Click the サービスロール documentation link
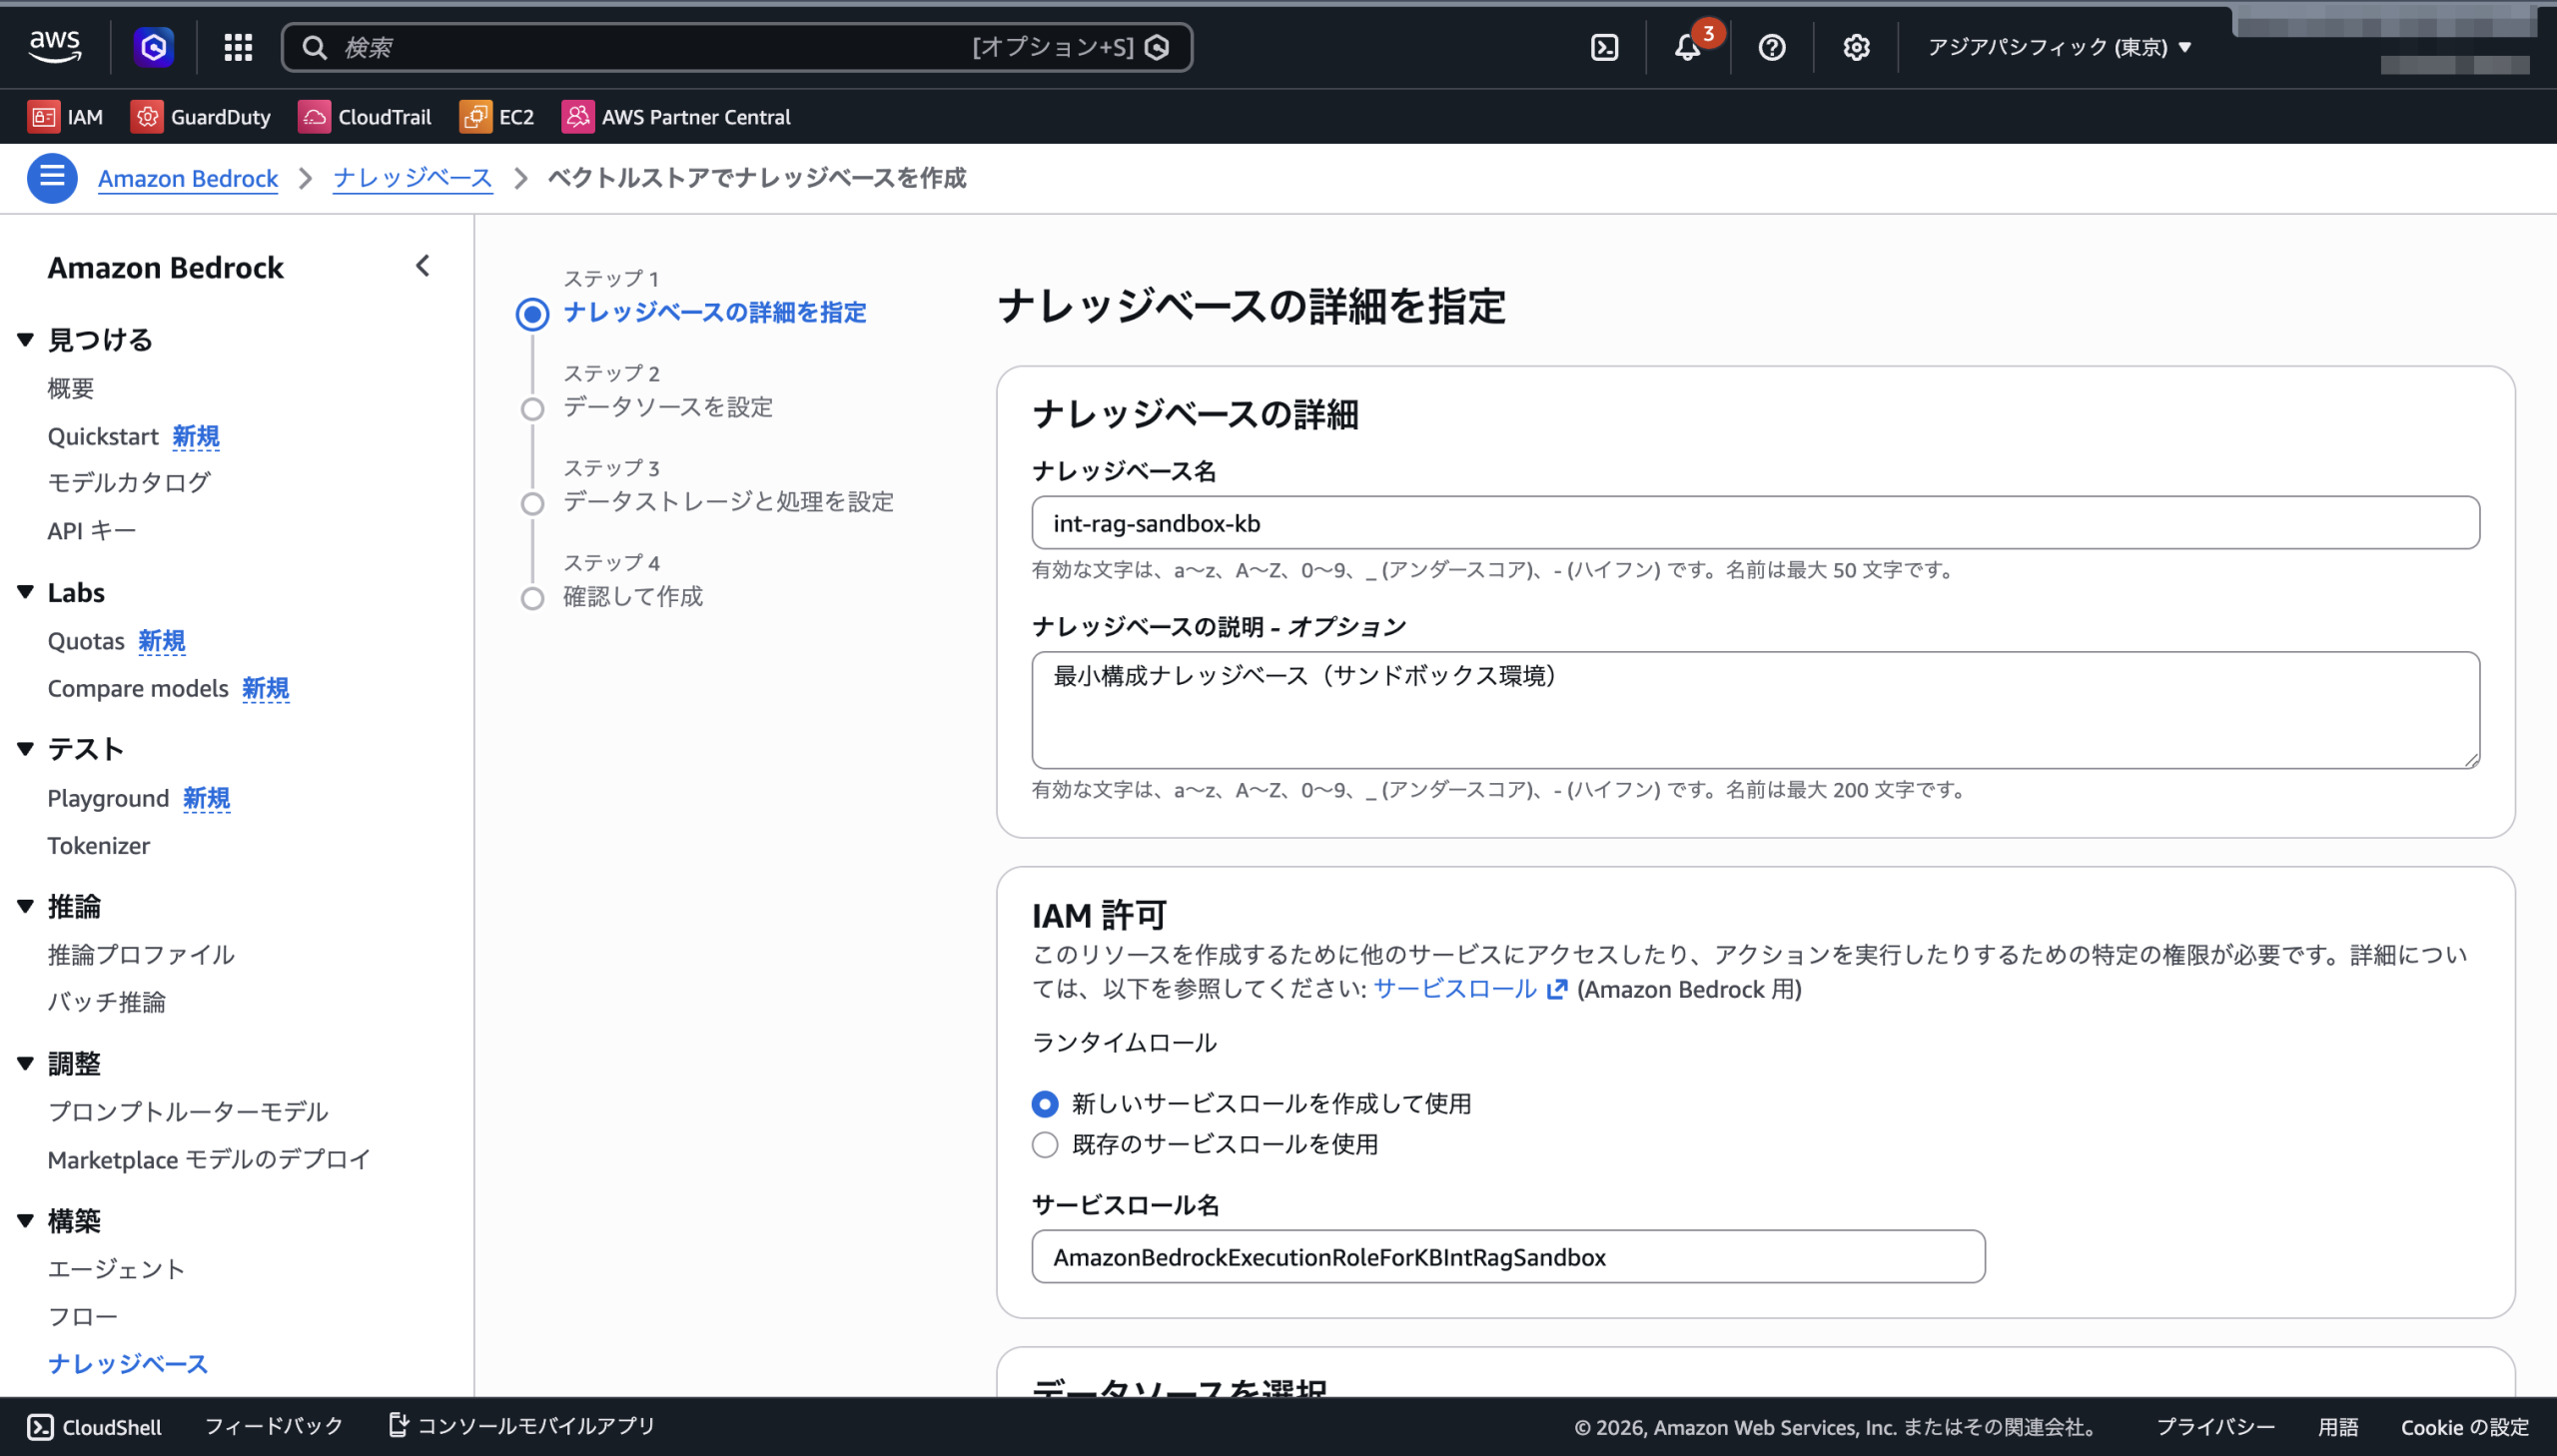 point(1456,989)
